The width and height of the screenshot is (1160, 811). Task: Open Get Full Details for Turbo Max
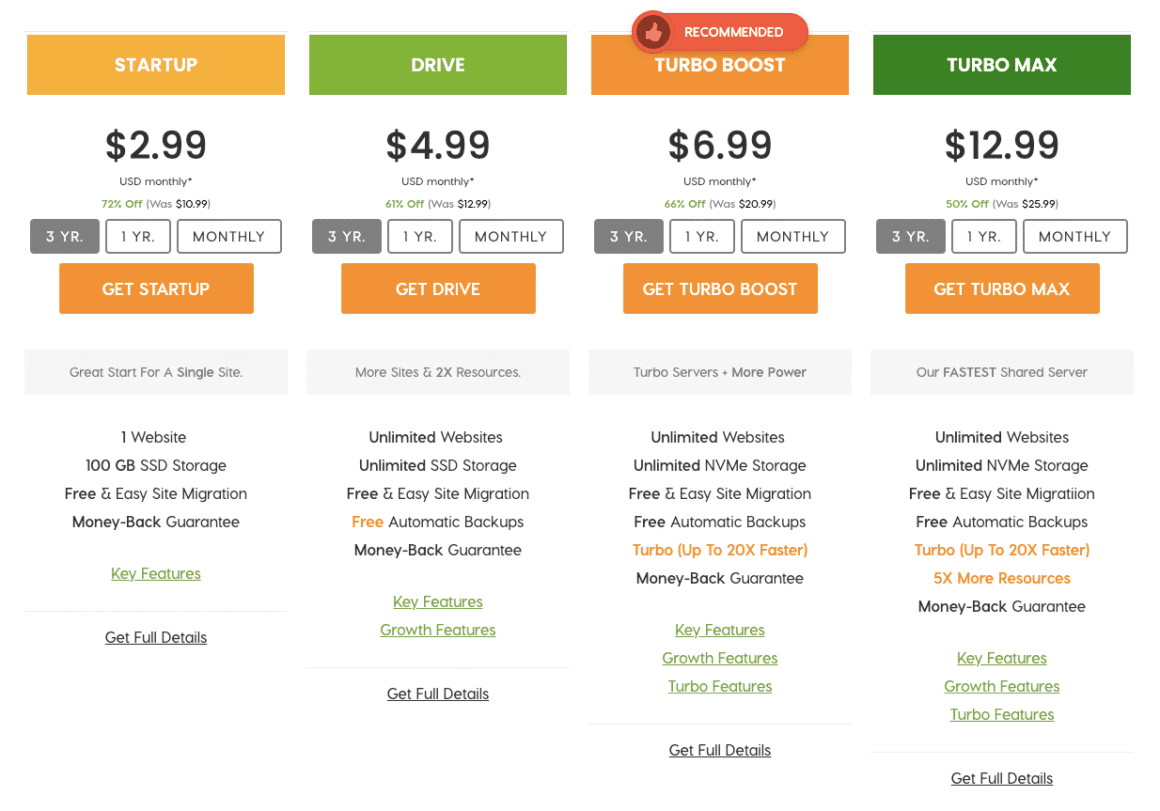pyautogui.click(x=1002, y=778)
